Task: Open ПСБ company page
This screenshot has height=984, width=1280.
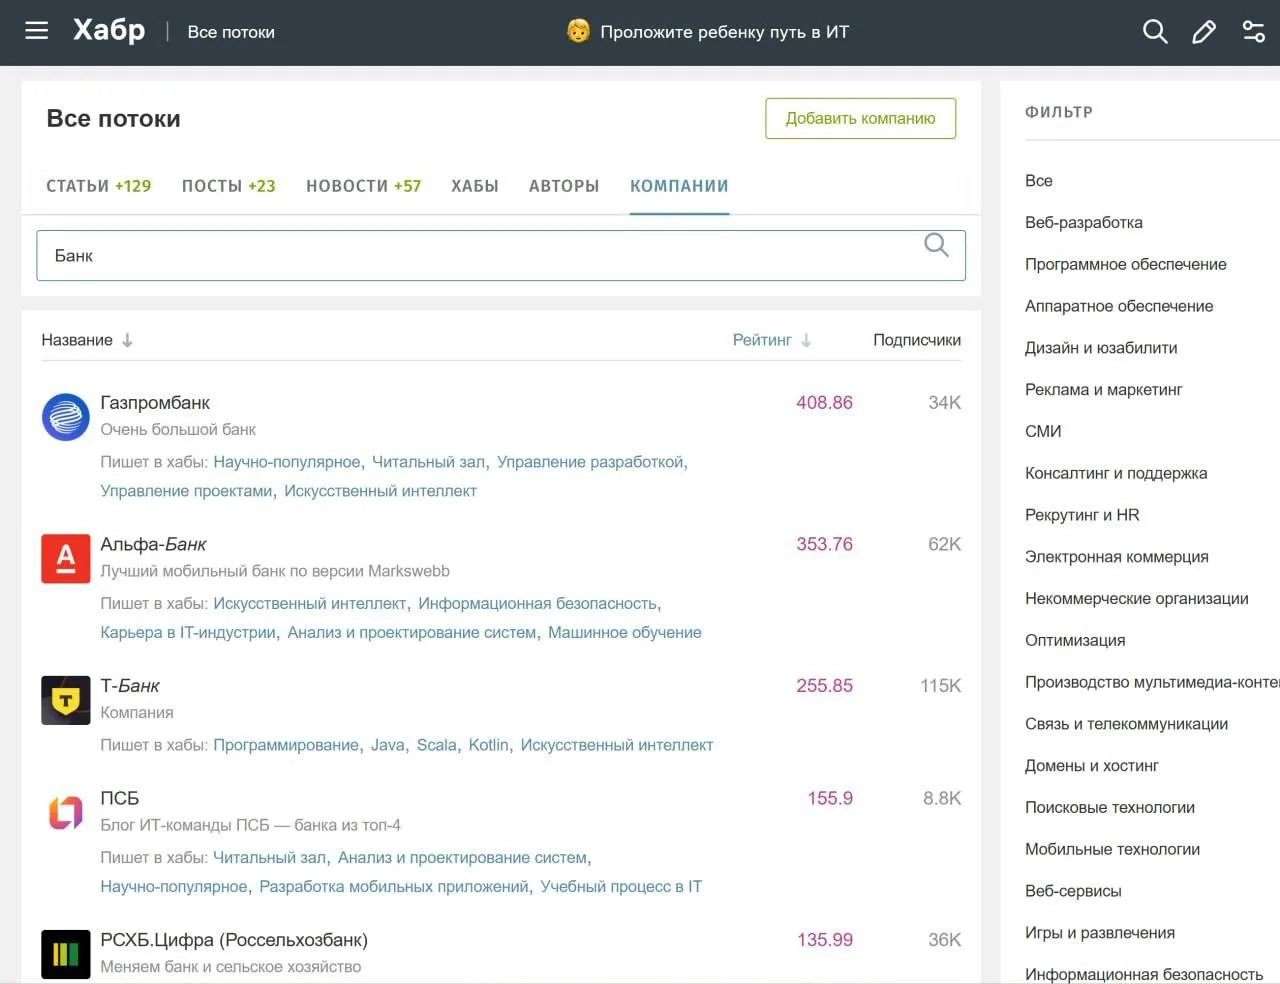Action: pos(120,798)
